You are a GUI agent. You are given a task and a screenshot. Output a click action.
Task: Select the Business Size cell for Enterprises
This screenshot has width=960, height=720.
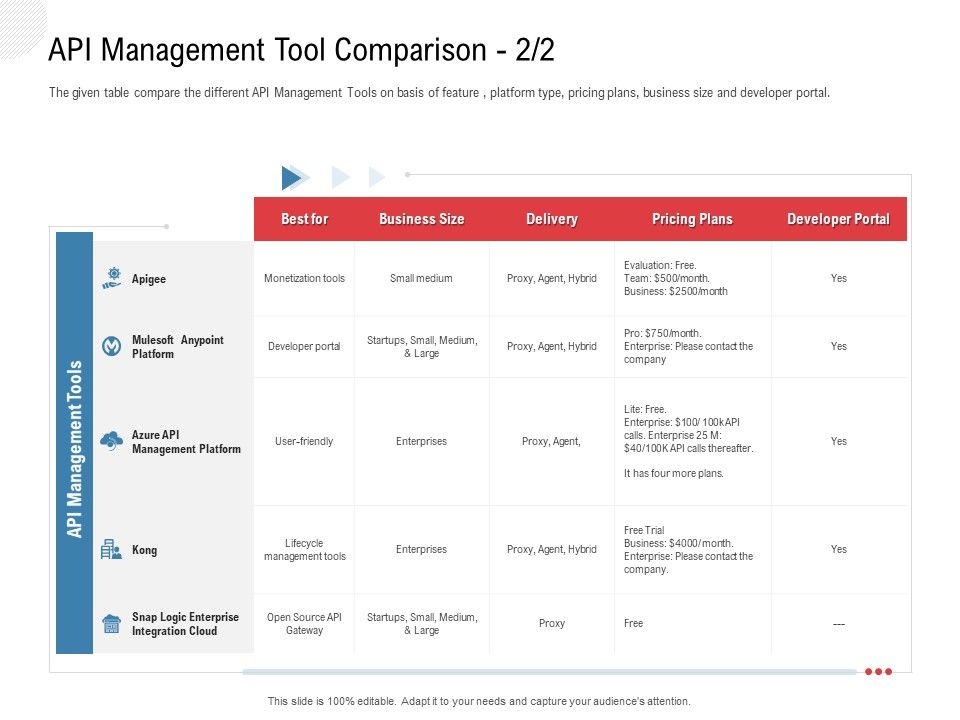(x=422, y=440)
